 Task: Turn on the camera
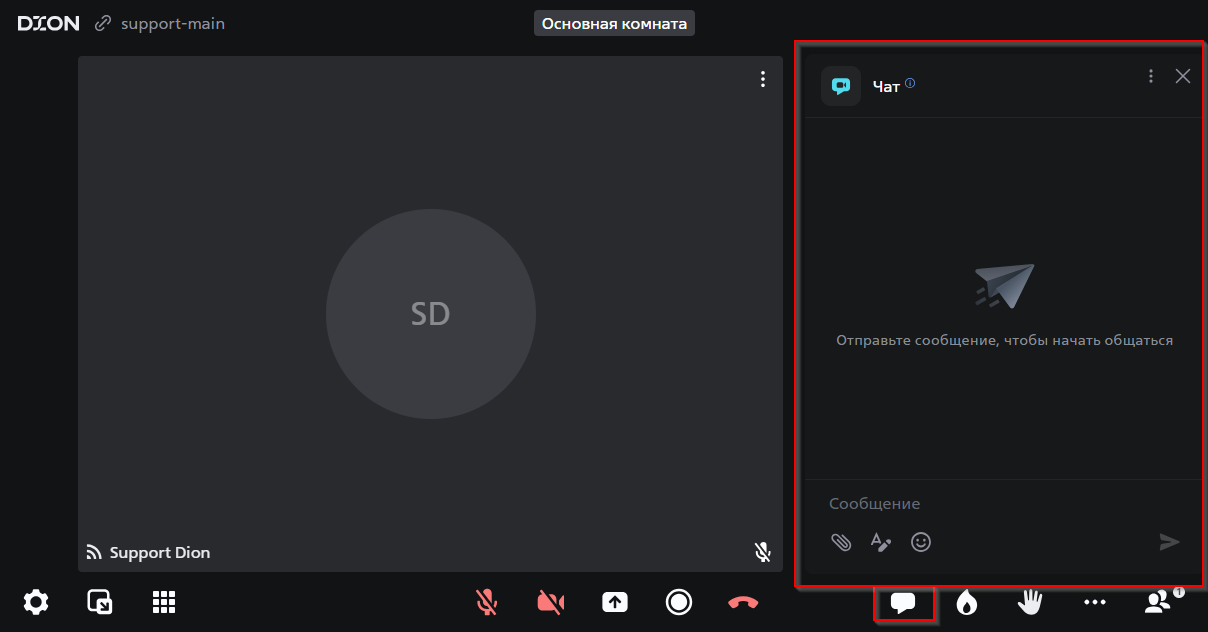click(x=550, y=602)
